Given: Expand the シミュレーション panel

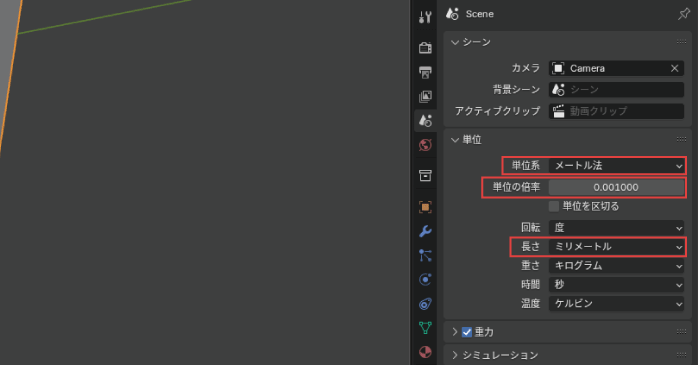Looking at the screenshot, I should 455,355.
